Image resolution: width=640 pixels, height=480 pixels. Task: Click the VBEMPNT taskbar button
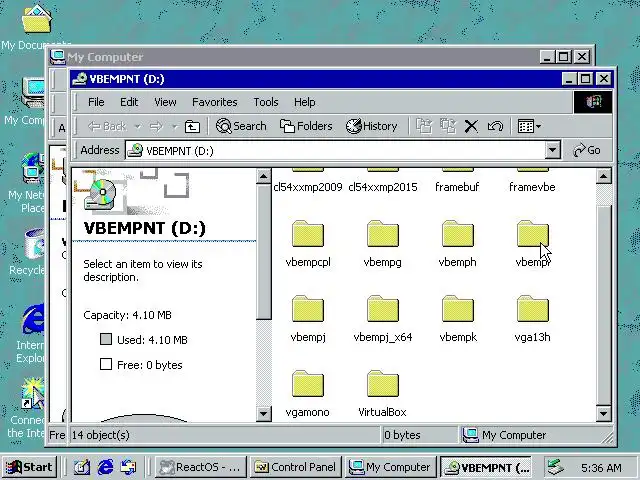[x=486, y=467]
